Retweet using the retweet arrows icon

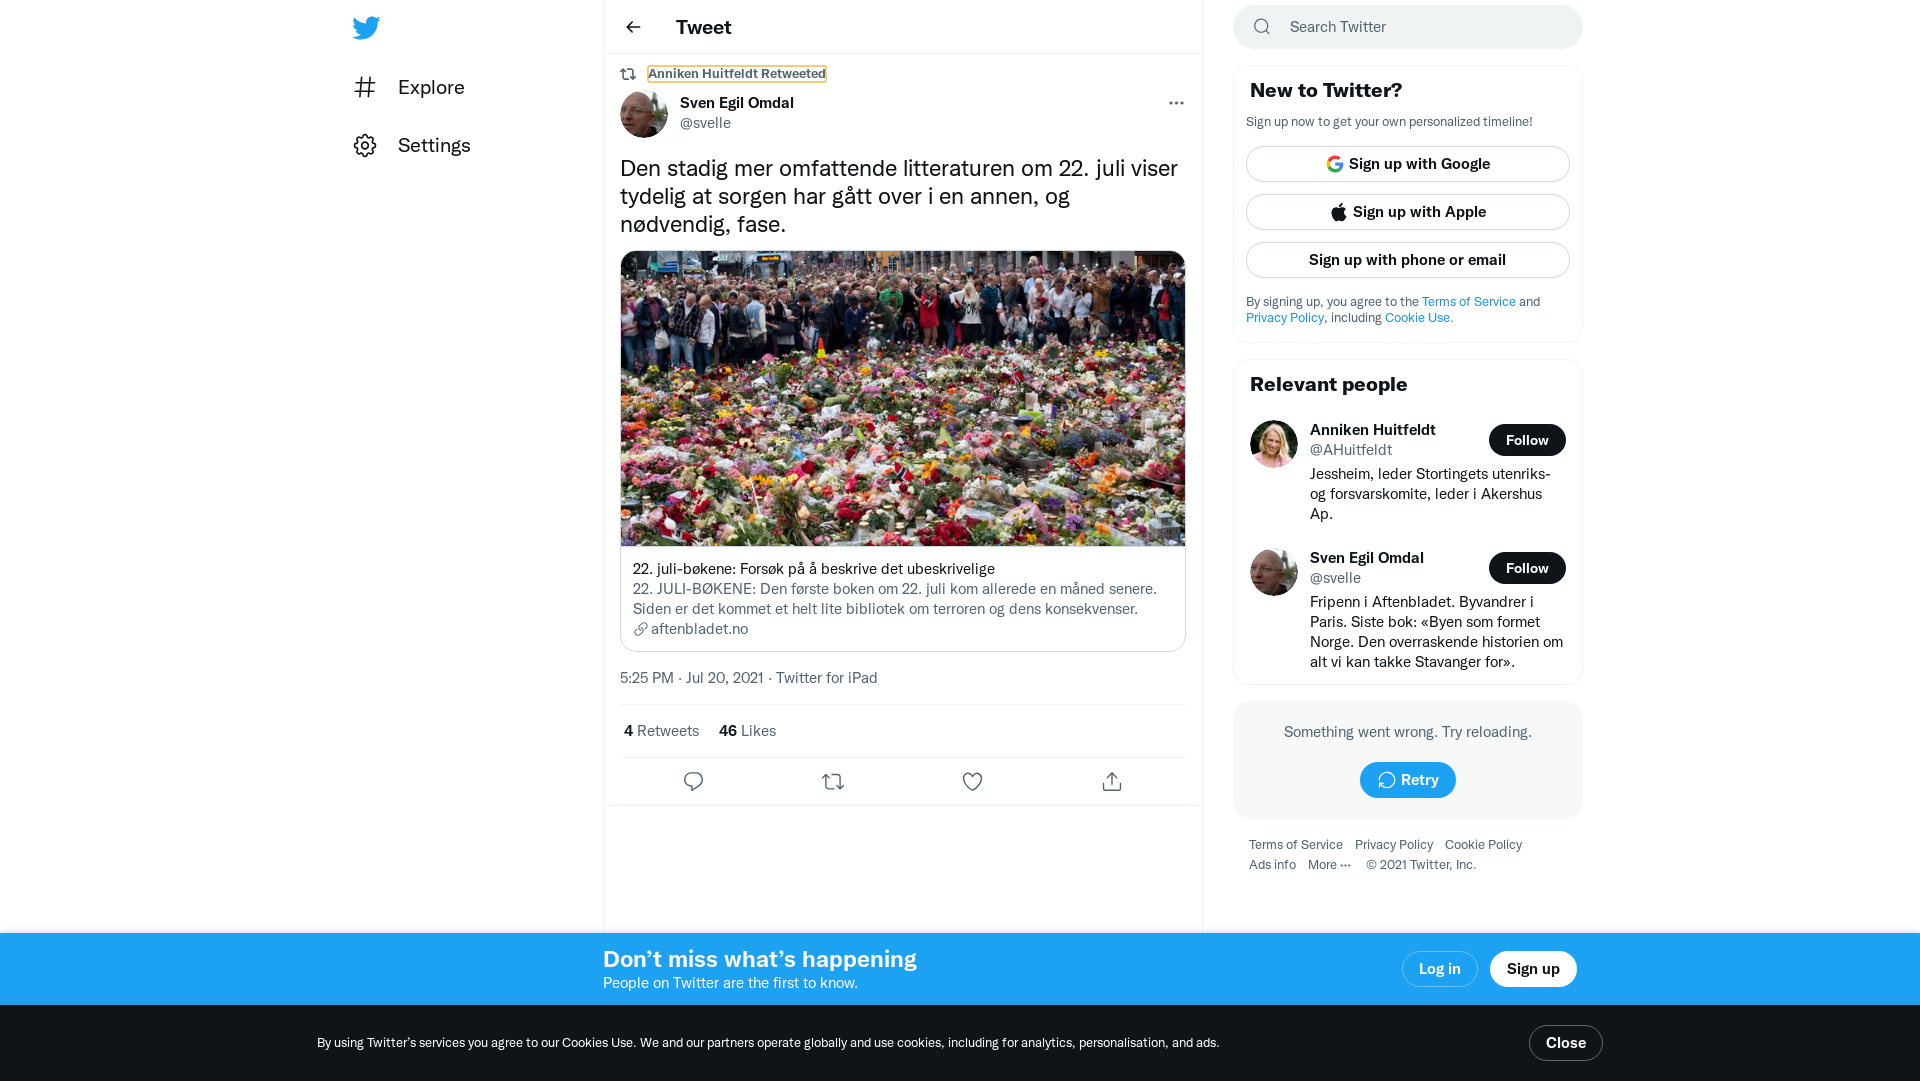coord(833,782)
